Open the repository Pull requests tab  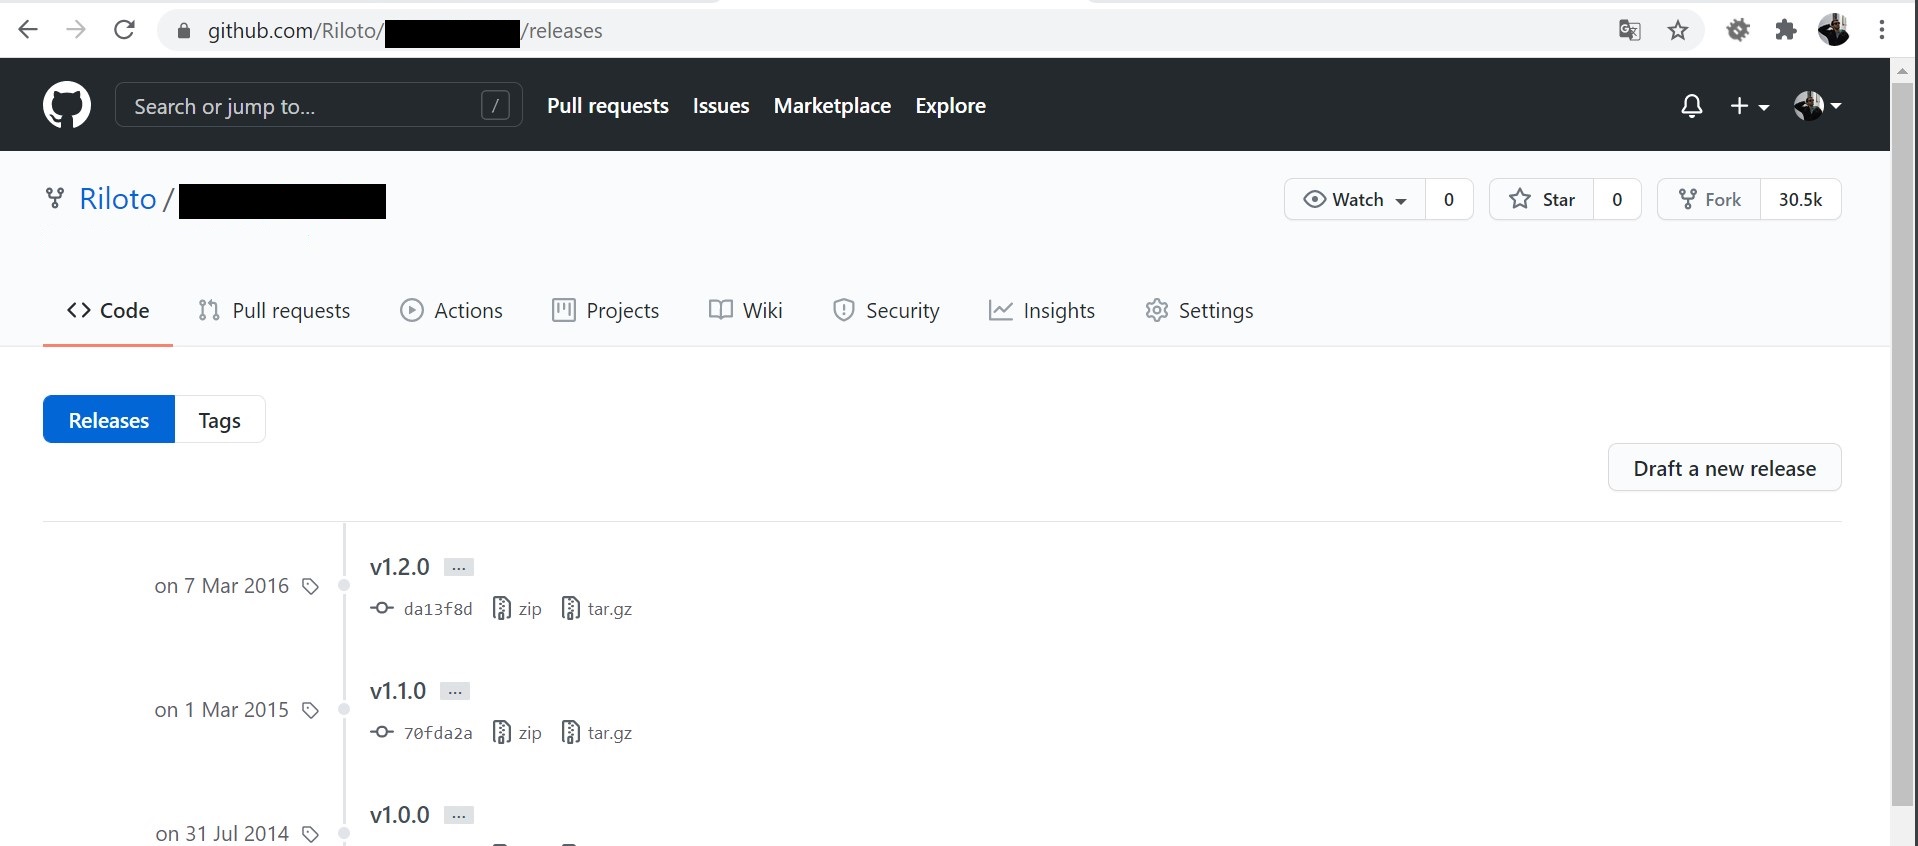click(274, 311)
